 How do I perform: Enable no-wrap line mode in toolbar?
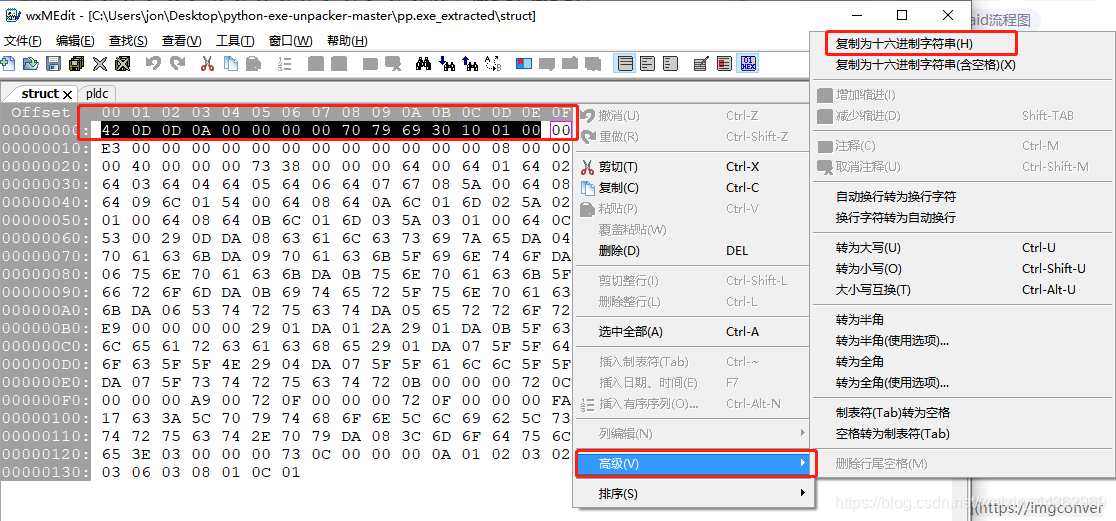pyautogui.click(x=625, y=63)
